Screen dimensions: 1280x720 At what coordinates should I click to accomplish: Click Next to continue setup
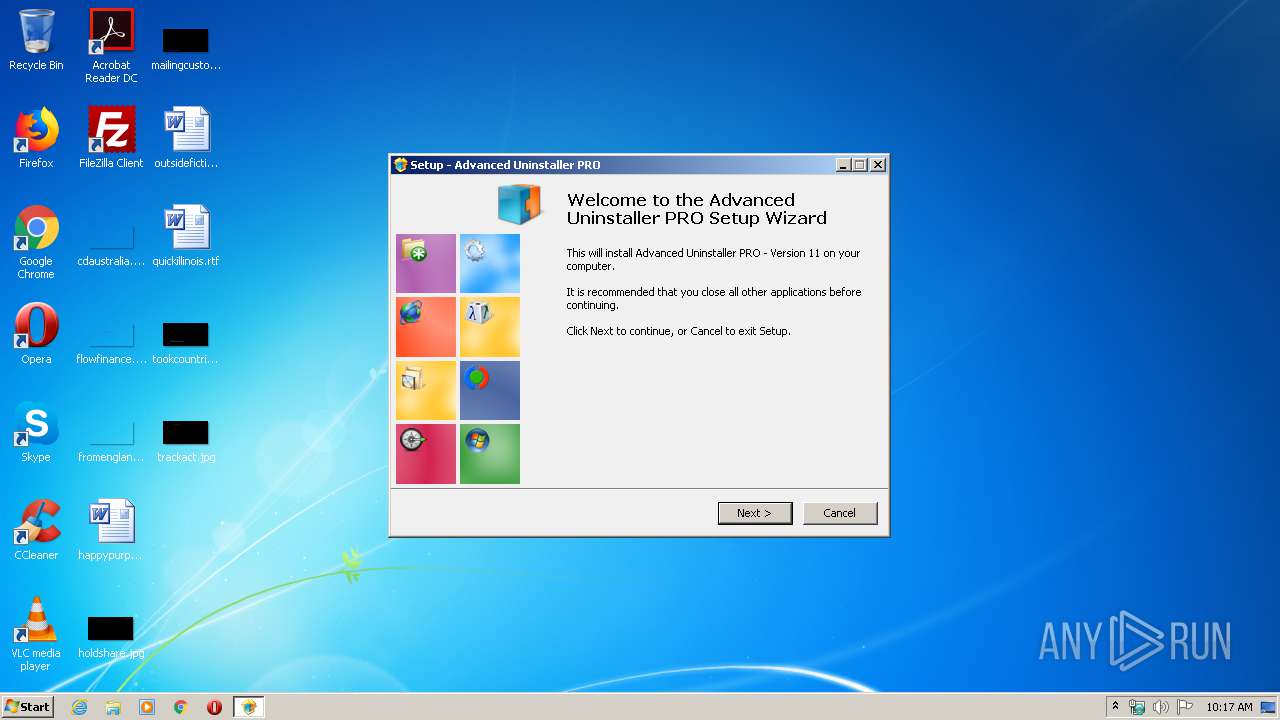click(755, 513)
